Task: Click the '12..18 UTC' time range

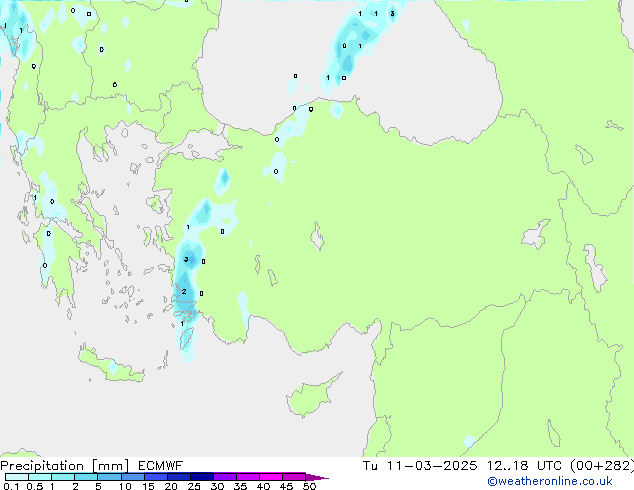Action: pos(524,466)
